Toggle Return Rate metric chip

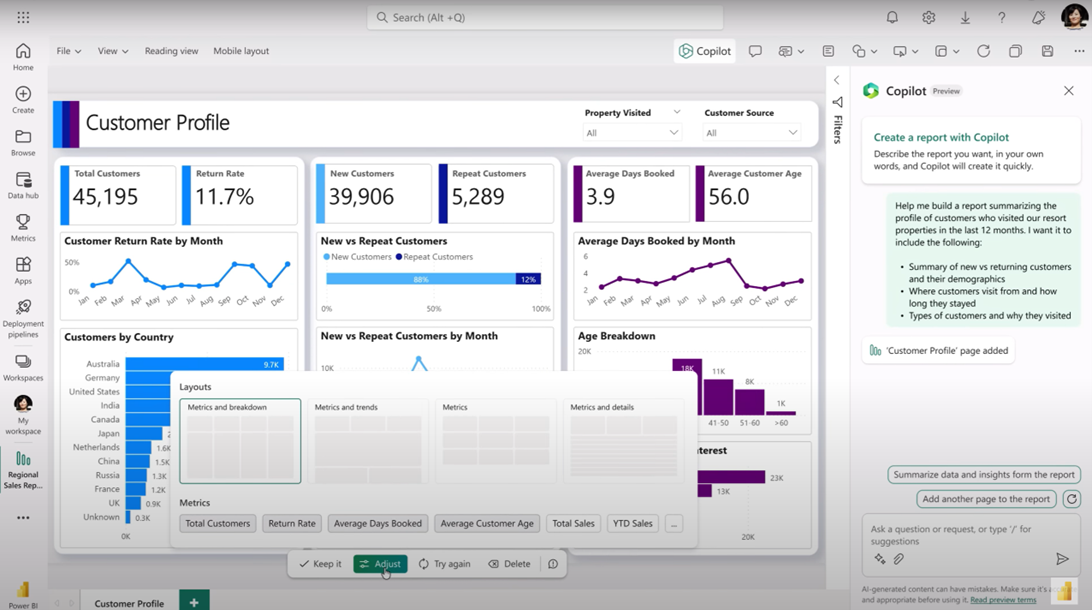coord(292,524)
